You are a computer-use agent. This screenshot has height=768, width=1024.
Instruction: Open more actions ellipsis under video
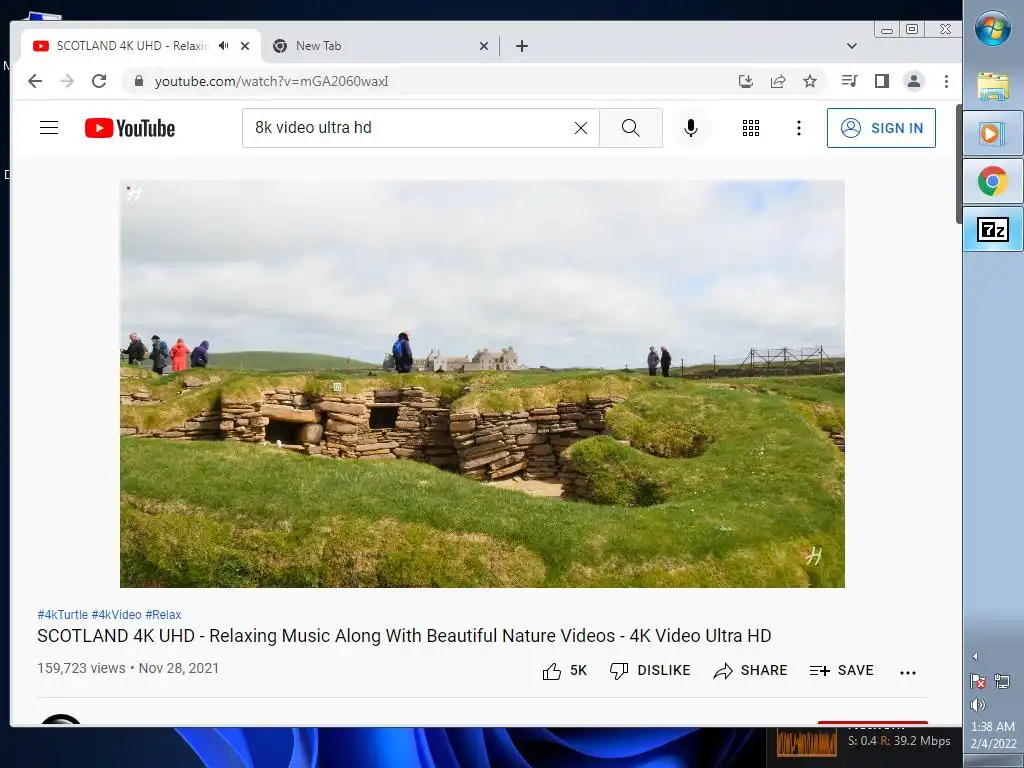tap(908, 672)
